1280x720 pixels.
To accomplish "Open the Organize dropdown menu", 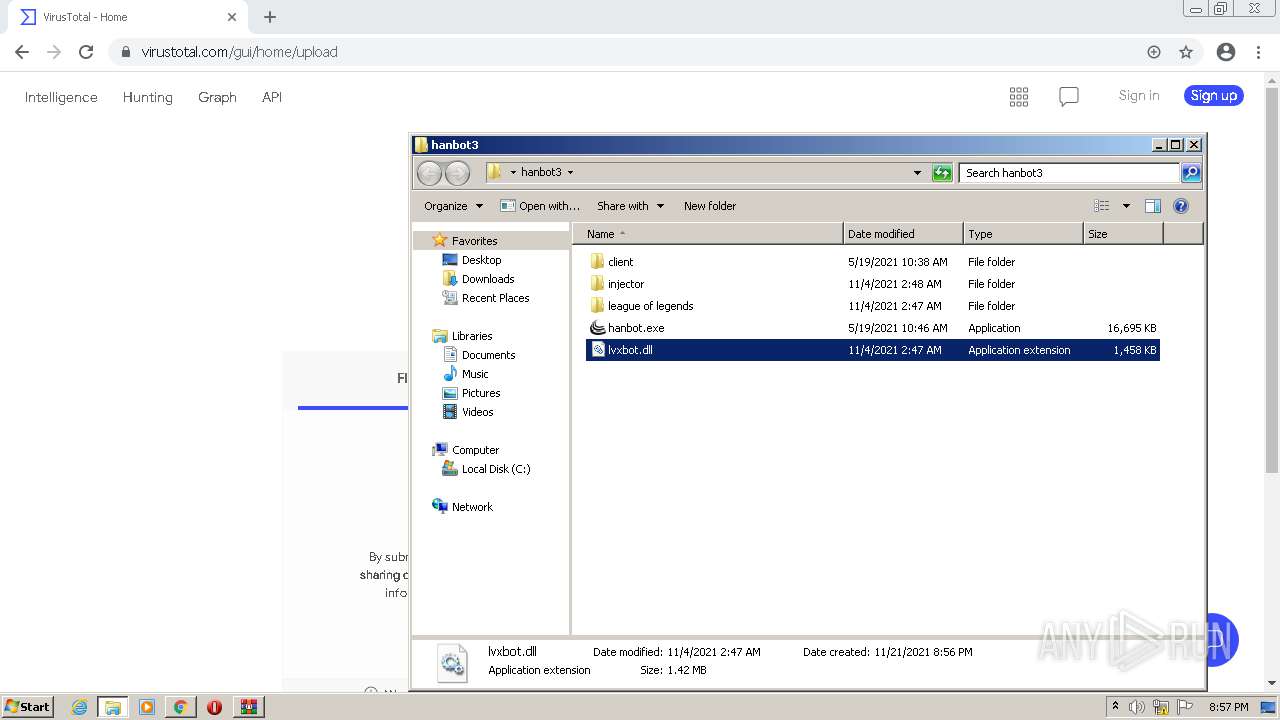I will tap(454, 206).
